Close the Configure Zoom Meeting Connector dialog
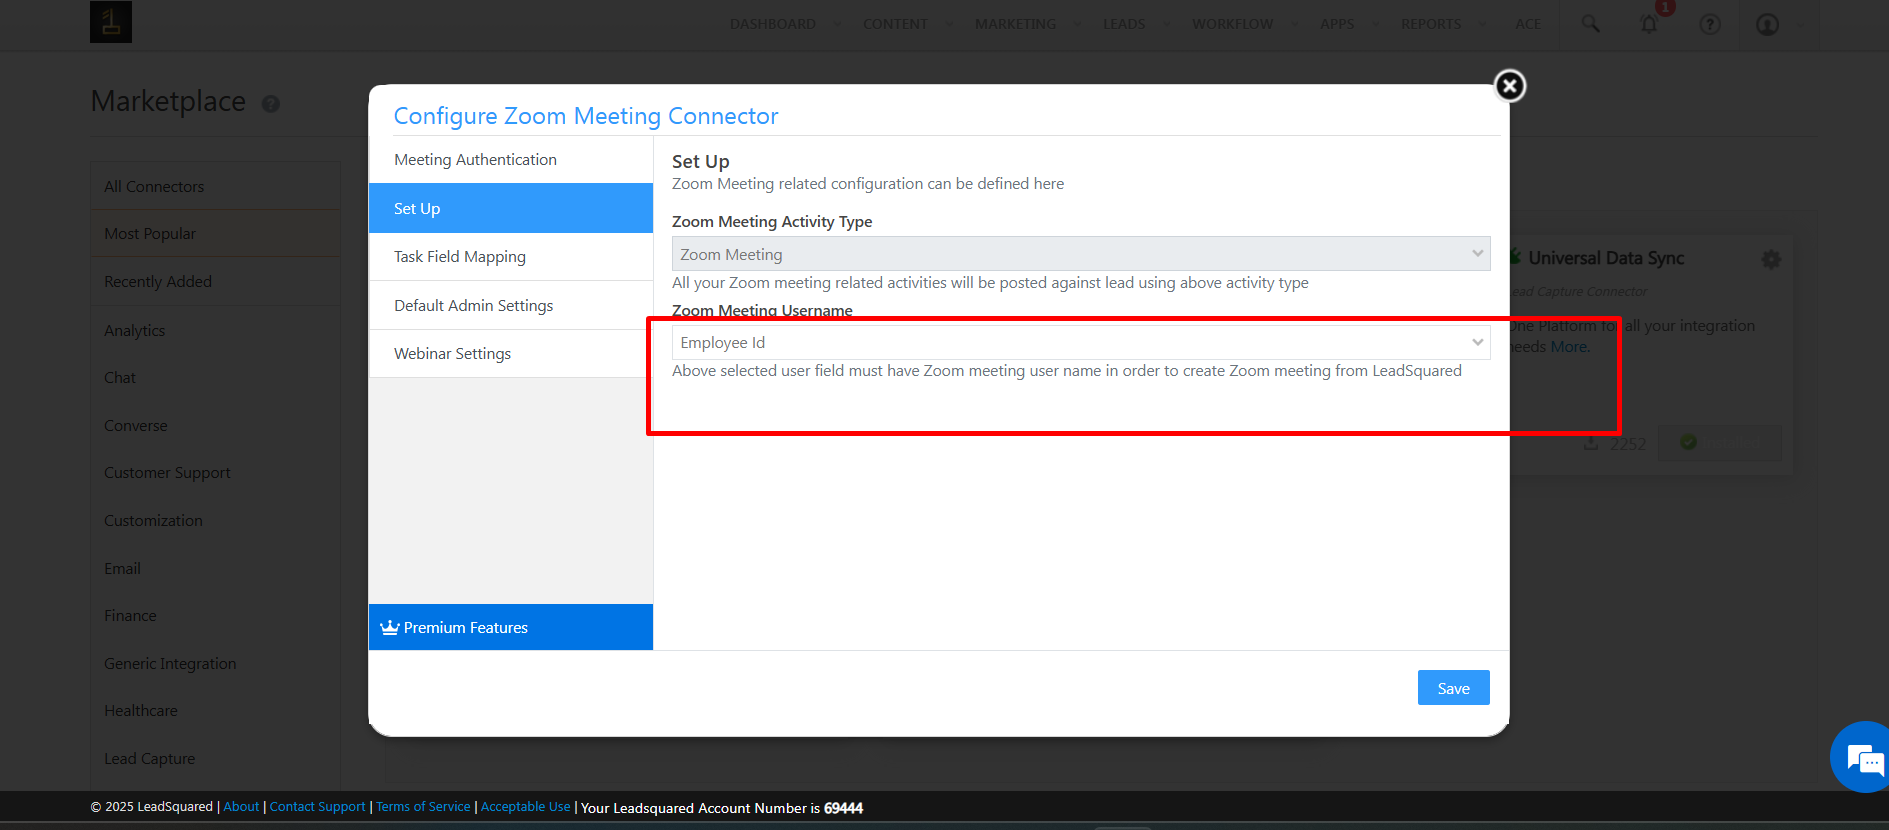 click(x=1510, y=86)
